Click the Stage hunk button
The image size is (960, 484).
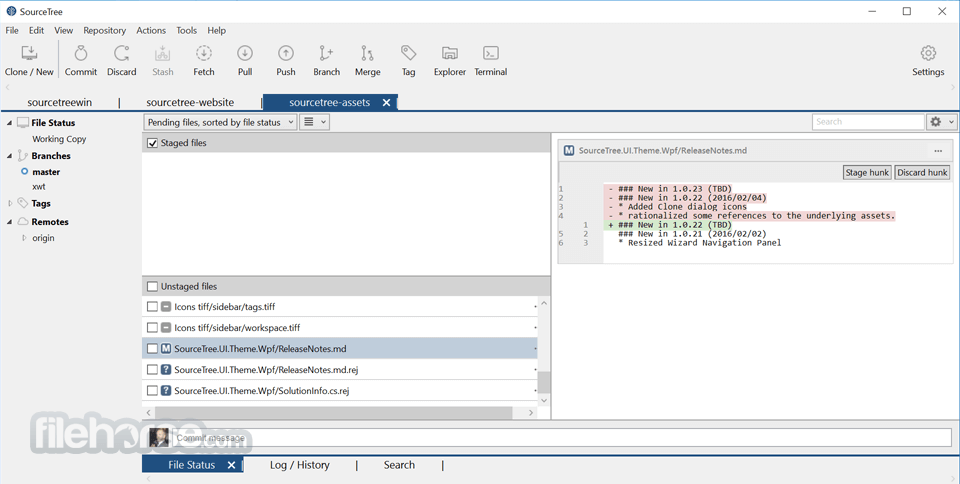[x=867, y=173]
